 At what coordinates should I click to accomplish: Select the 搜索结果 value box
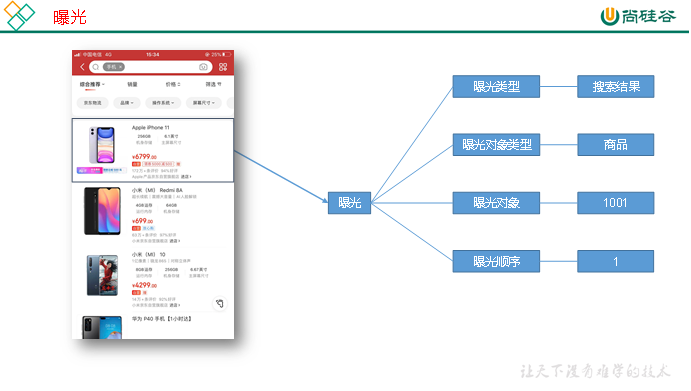616,86
